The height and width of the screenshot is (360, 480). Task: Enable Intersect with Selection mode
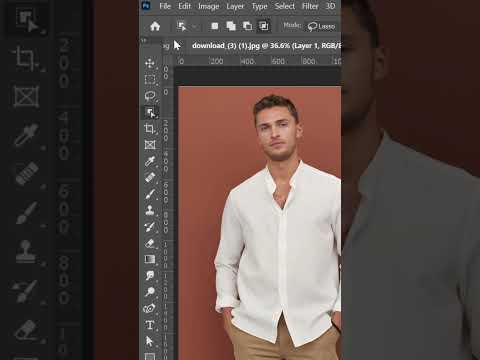coord(264,26)
